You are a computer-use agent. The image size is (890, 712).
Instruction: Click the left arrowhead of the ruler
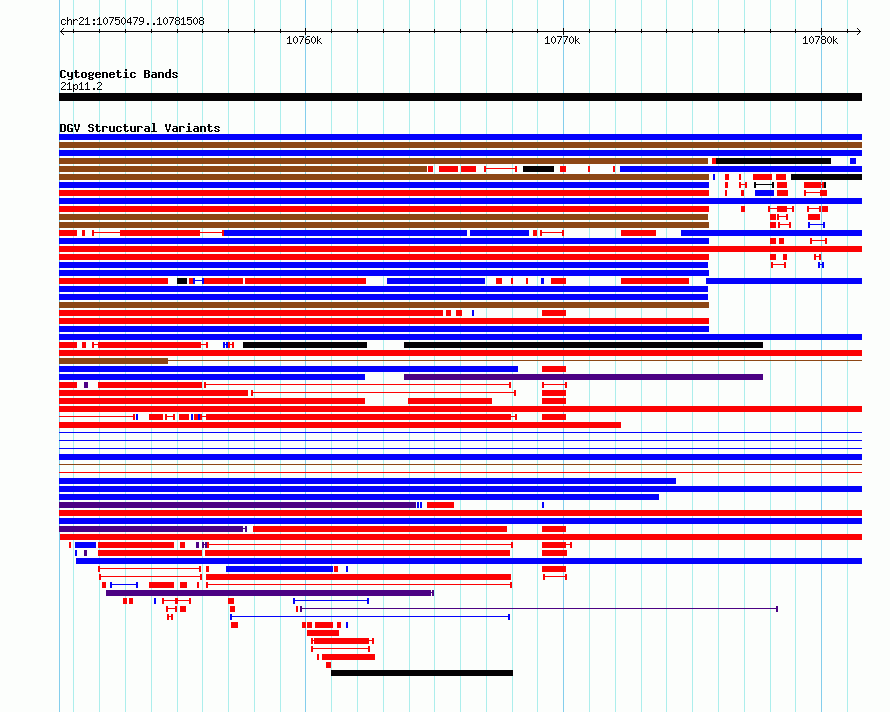pos(62,31)
